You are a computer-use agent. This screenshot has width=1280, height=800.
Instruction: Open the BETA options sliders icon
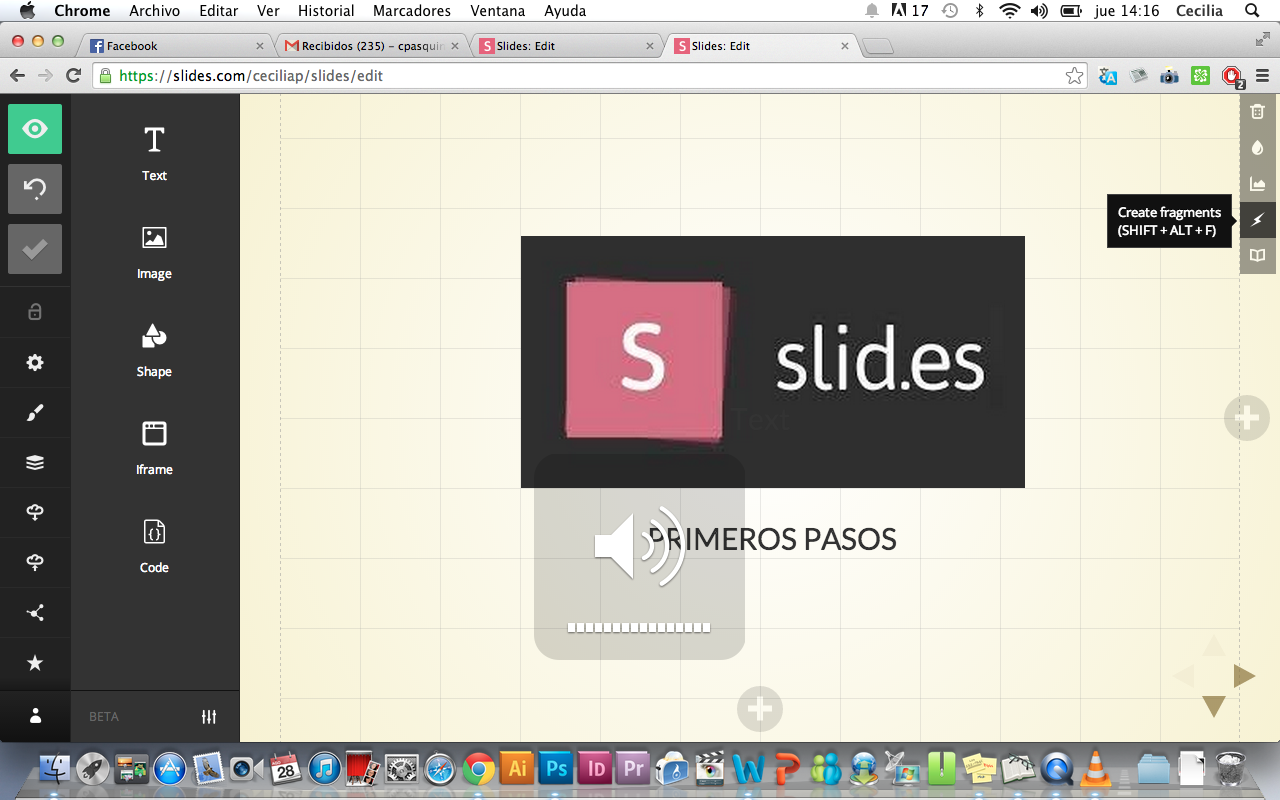pyautogui.click(x=209, y=716)
